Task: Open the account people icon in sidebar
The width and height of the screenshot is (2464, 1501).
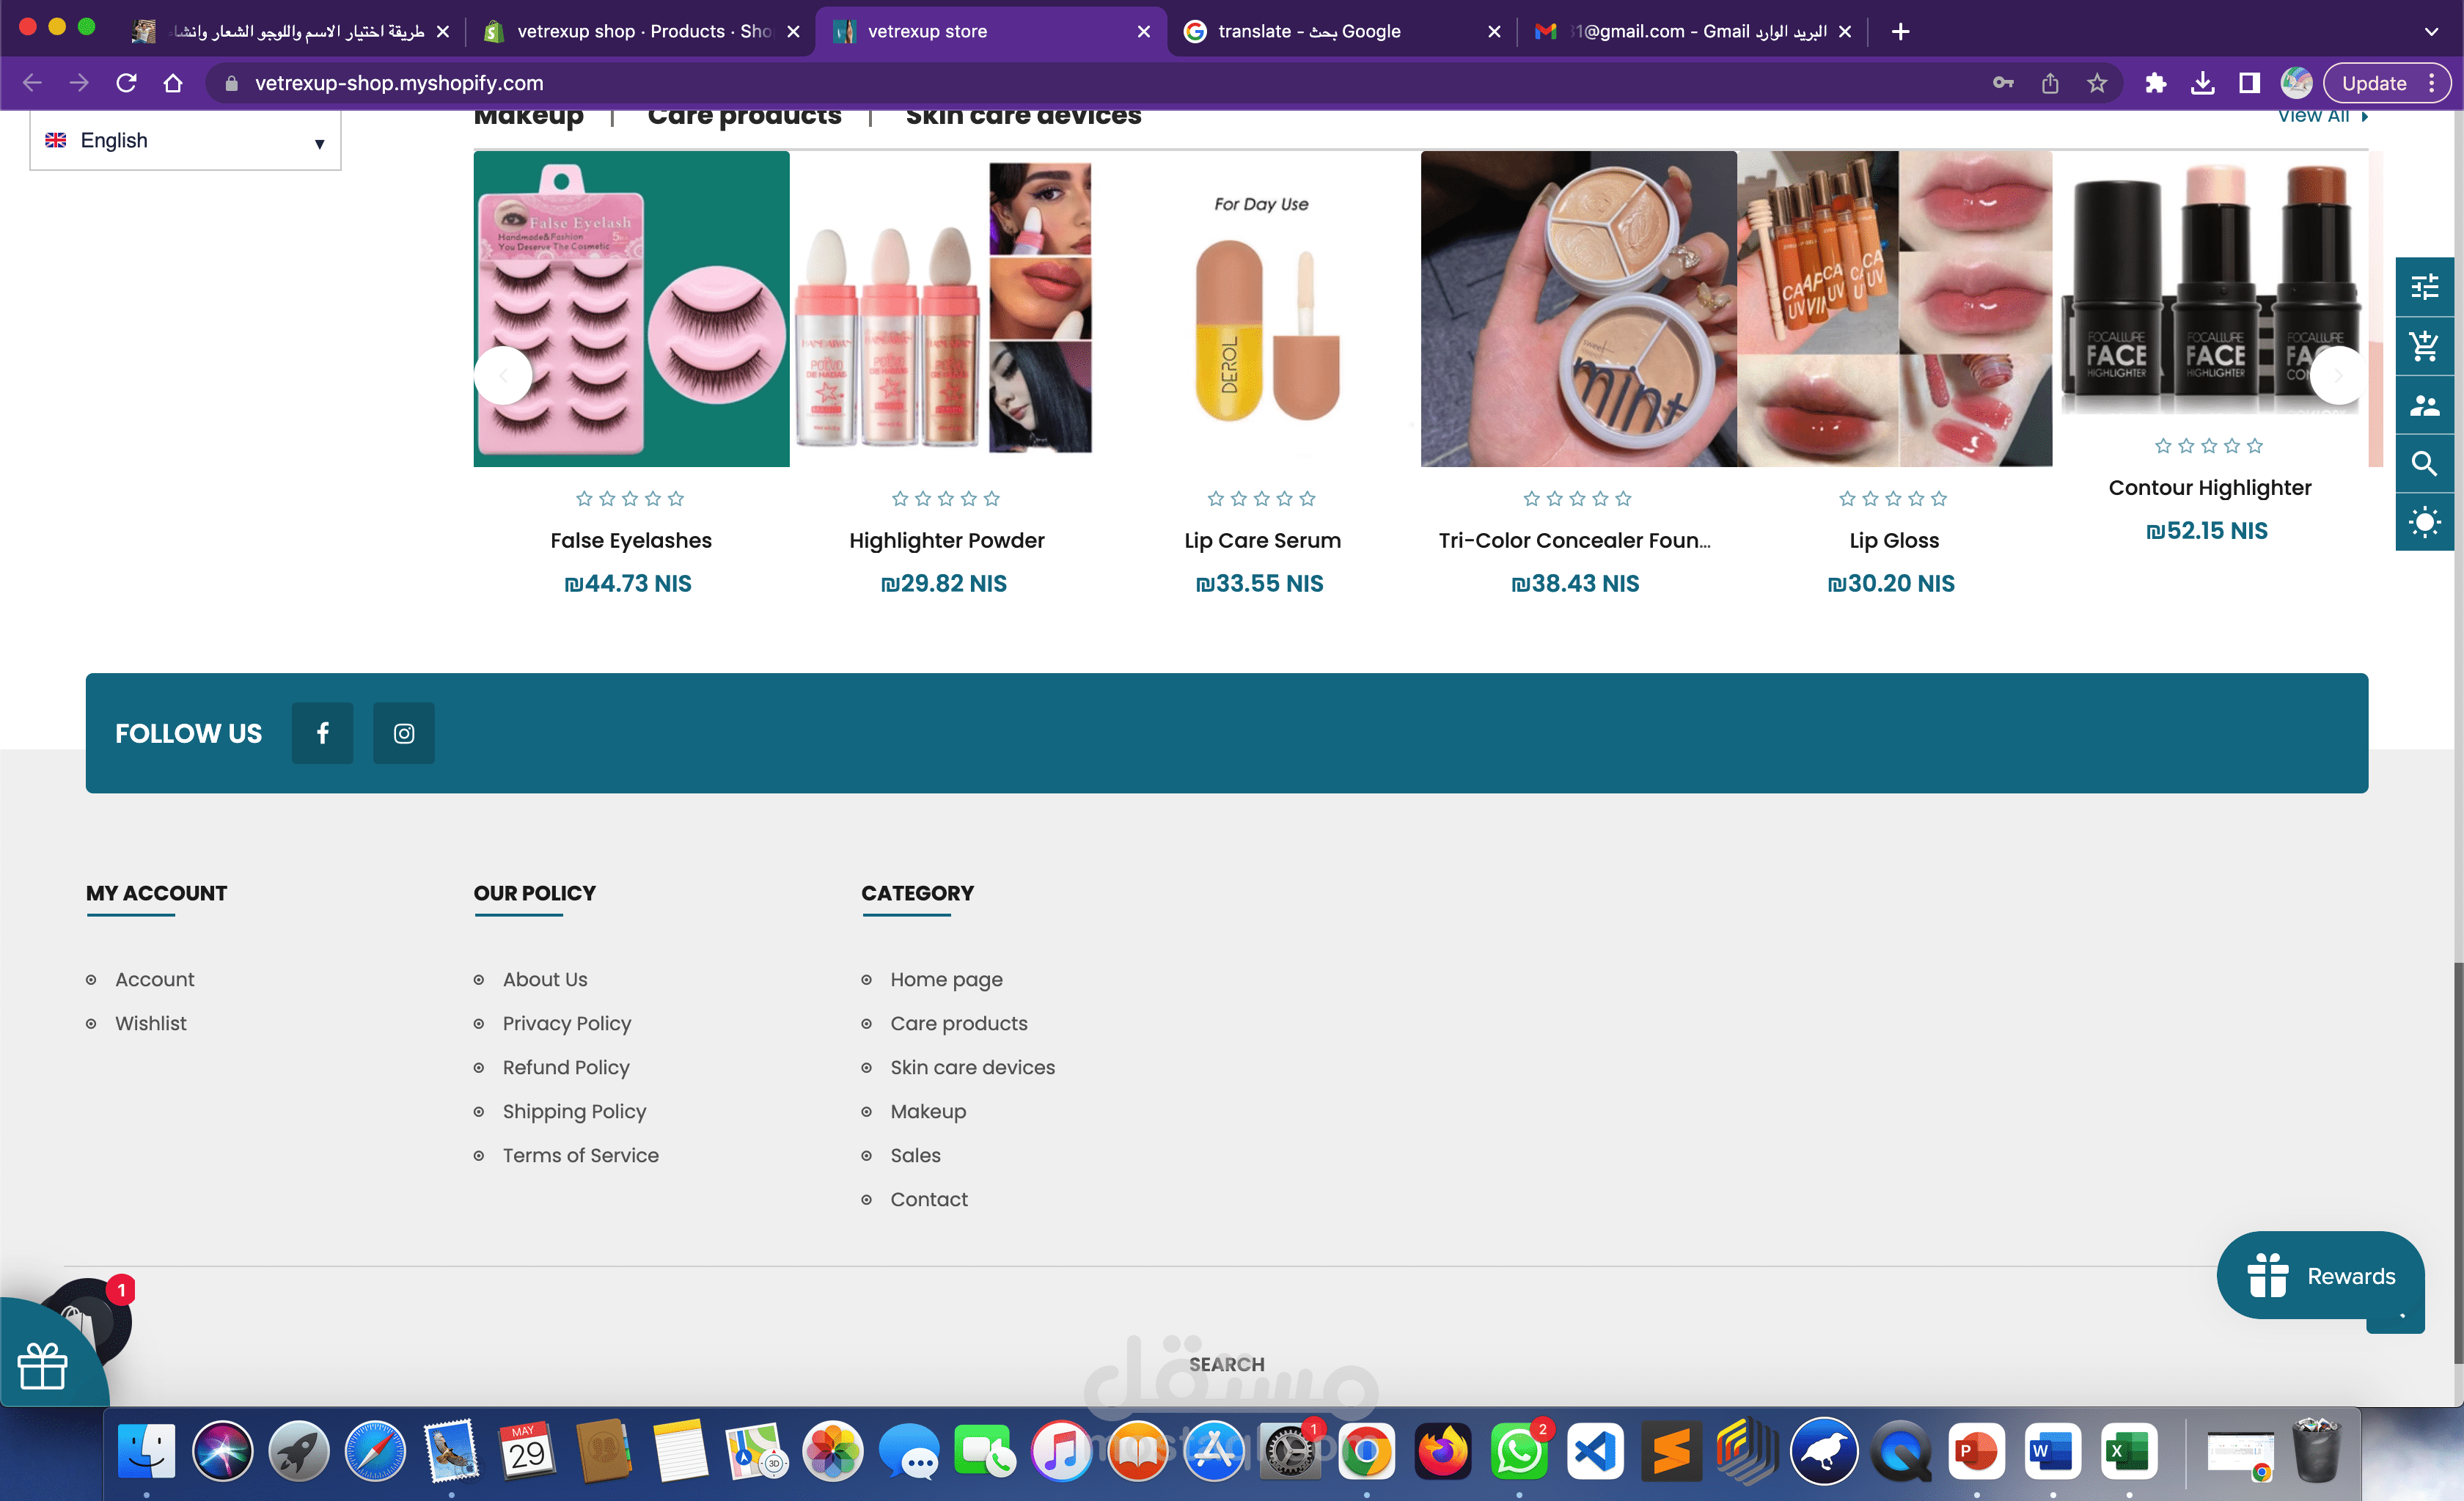Action: 2424,405
